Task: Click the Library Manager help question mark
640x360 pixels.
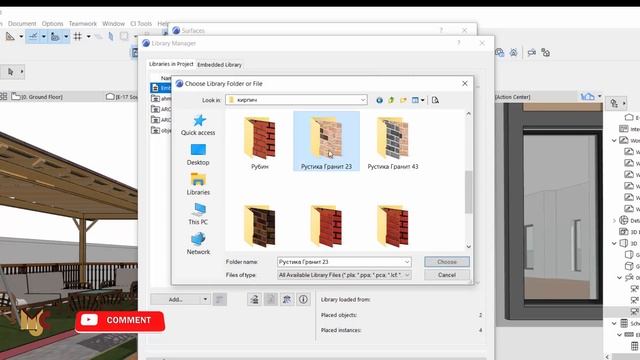Action: point(459,43)
